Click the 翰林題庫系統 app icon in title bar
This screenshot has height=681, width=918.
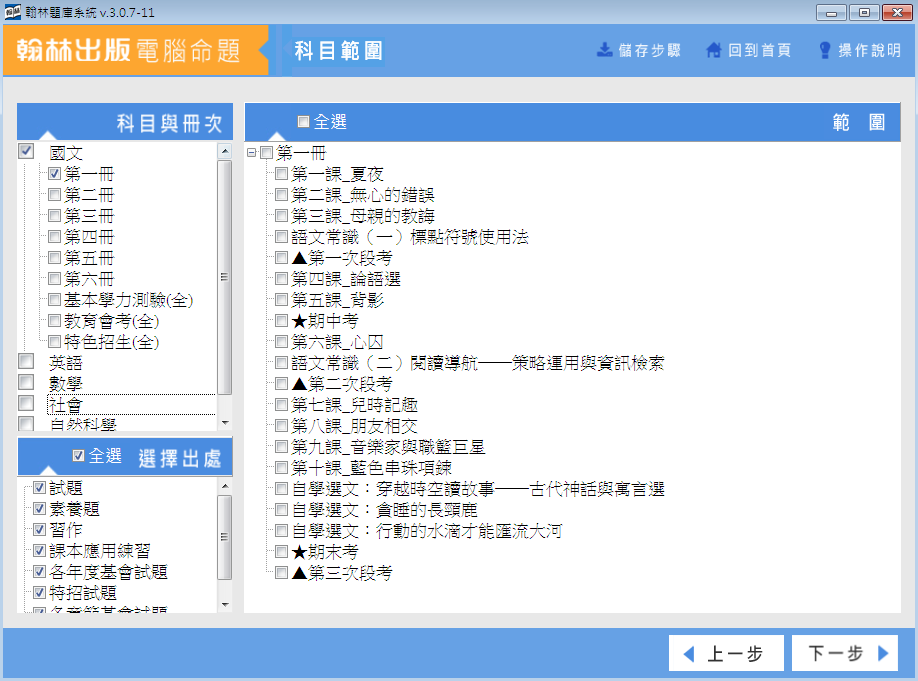[12, 12]
